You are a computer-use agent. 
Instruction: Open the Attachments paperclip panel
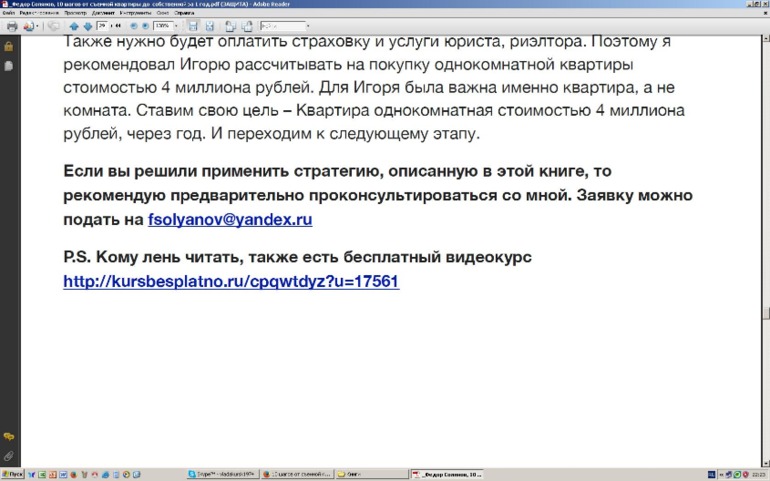click(x=8, y=455)
